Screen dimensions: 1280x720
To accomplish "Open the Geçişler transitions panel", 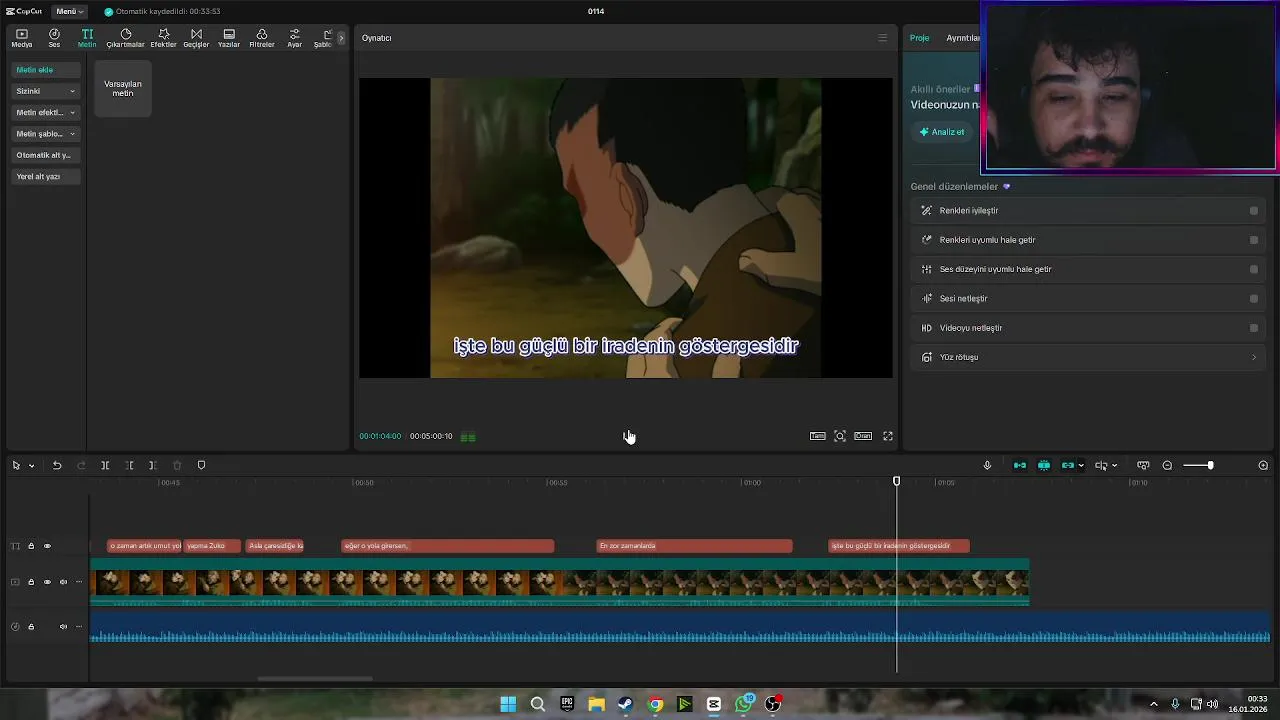I will (196, 38).
